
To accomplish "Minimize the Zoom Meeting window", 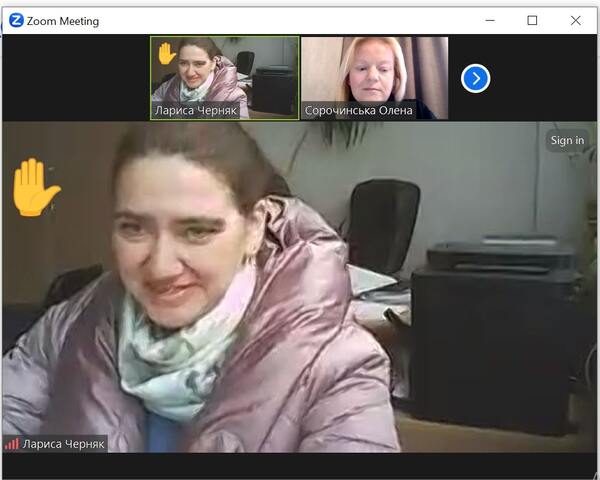I will pos(489,20).
